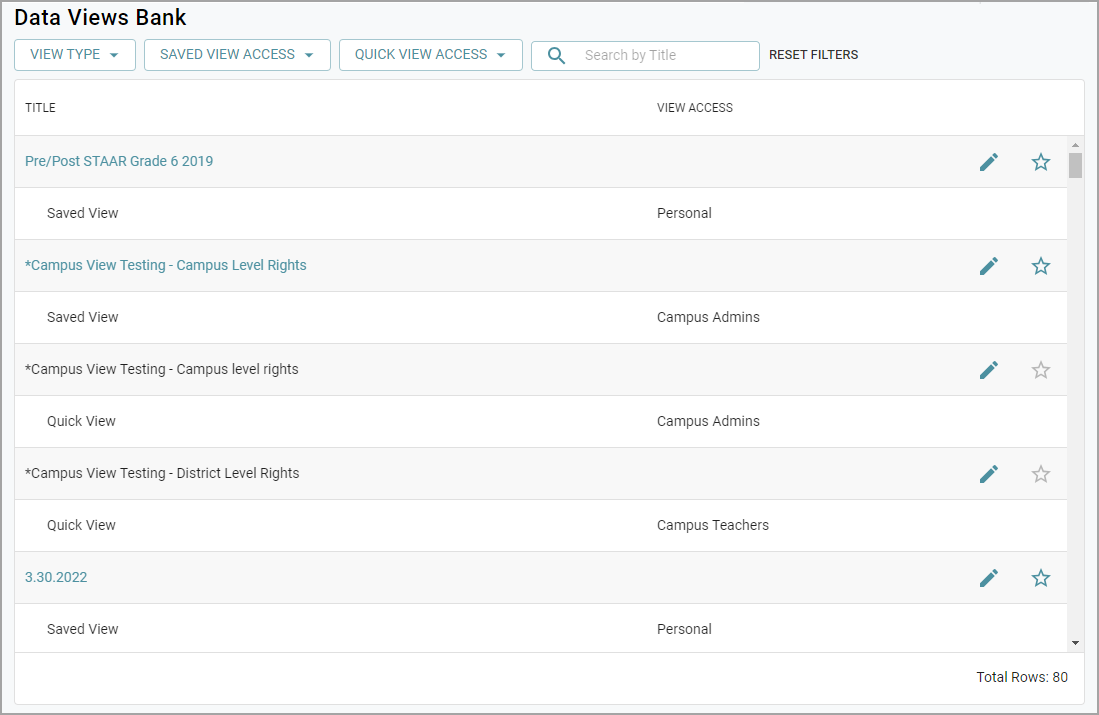Favorite the 3.30.2022 view
Viewport: 1099px width, 715px height.
pos(1041,578)
